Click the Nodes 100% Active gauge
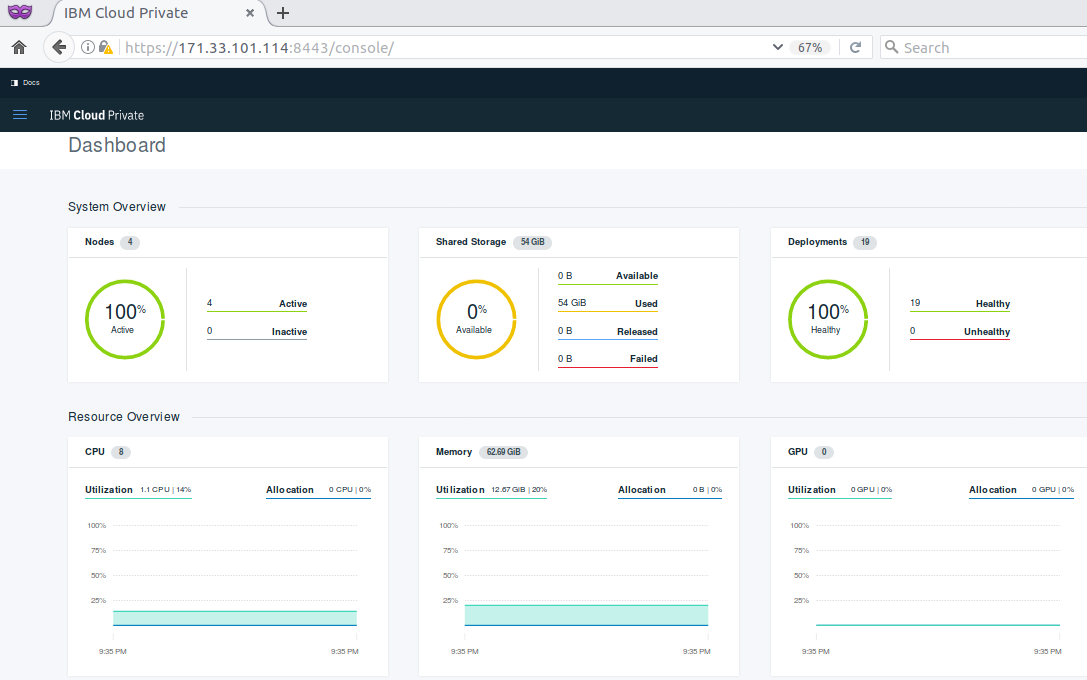This screenshot has height=680, width=1087. [125, 319]
